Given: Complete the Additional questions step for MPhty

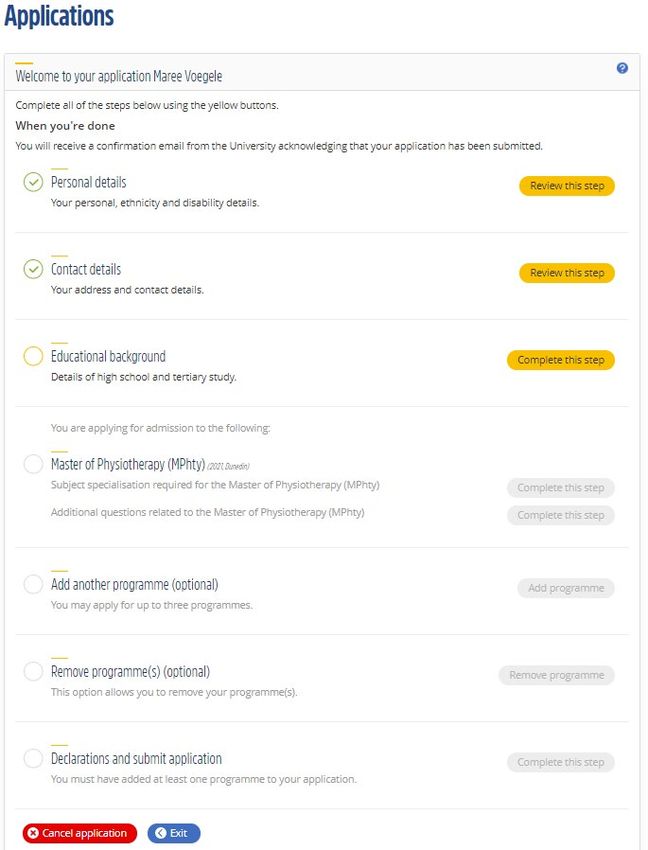Looking at the screenshot, I should [561, 515].
